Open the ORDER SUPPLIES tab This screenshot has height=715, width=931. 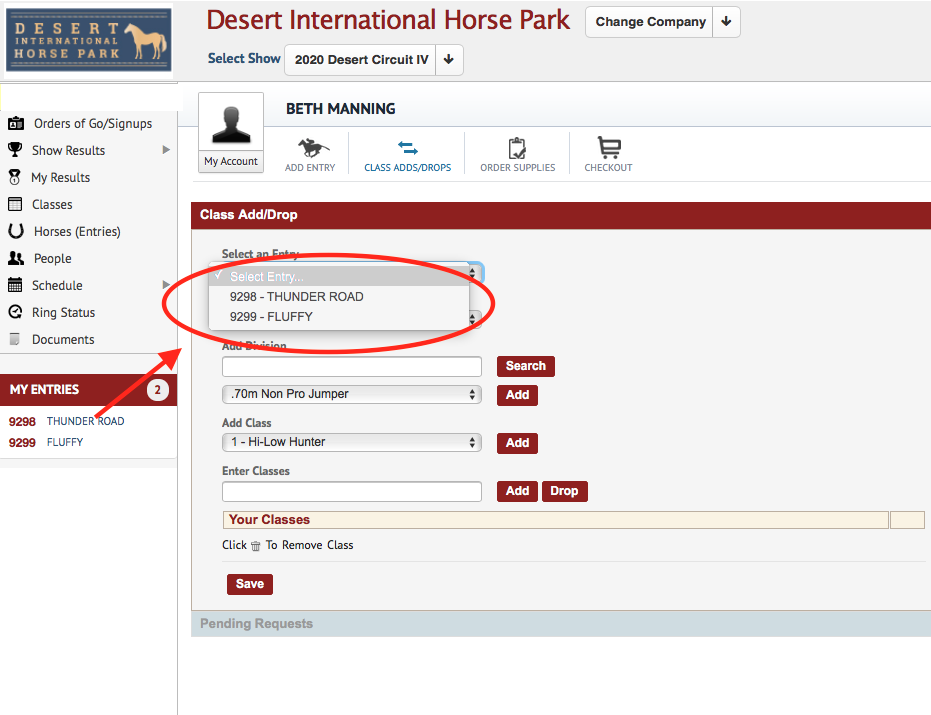click(x=518, y=167)
